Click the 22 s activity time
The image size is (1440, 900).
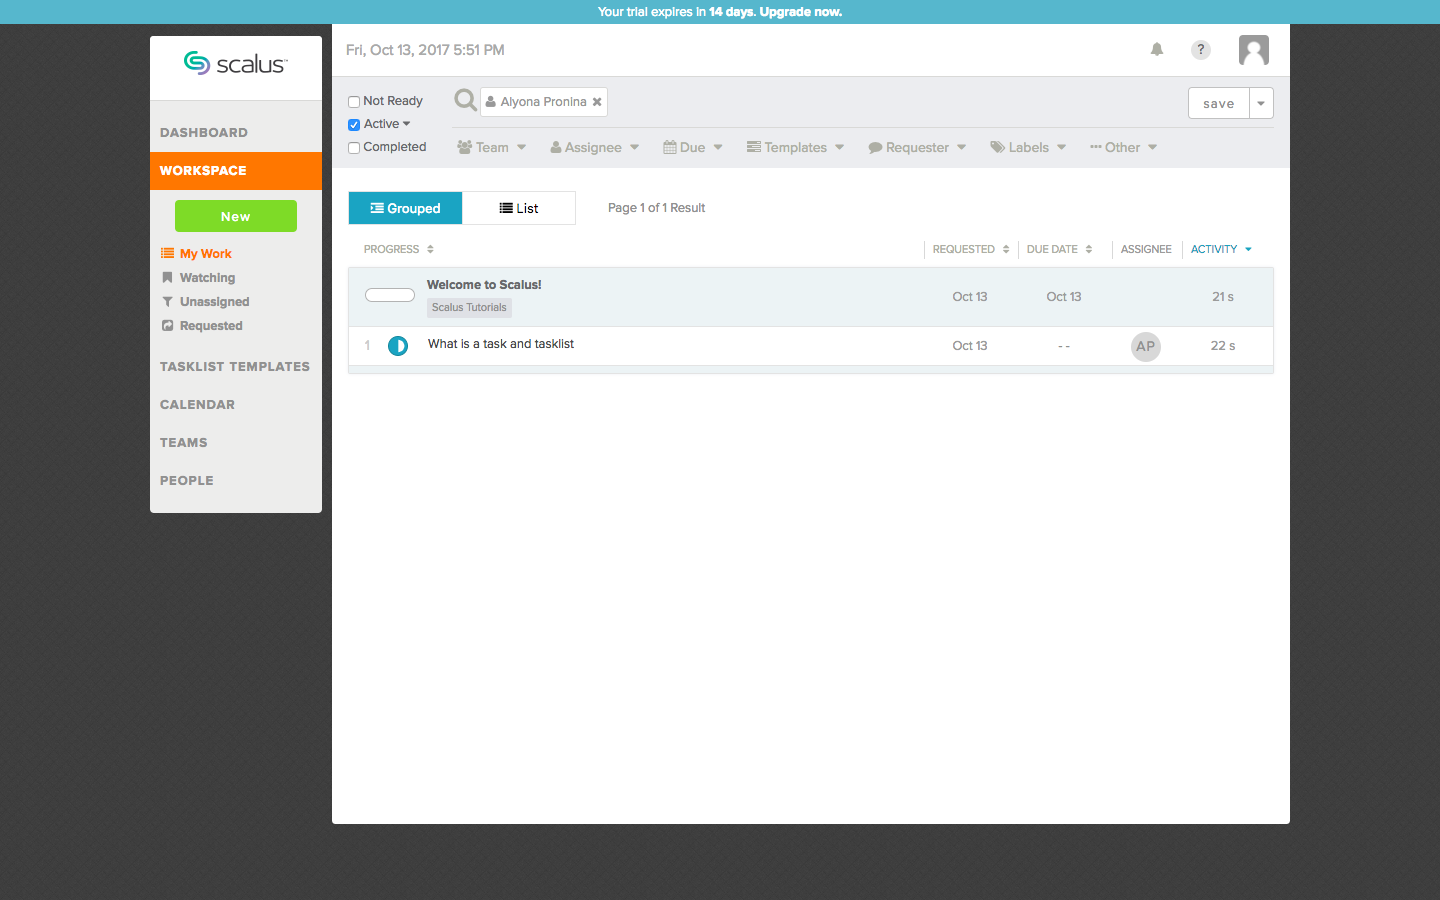point(1223,346)
